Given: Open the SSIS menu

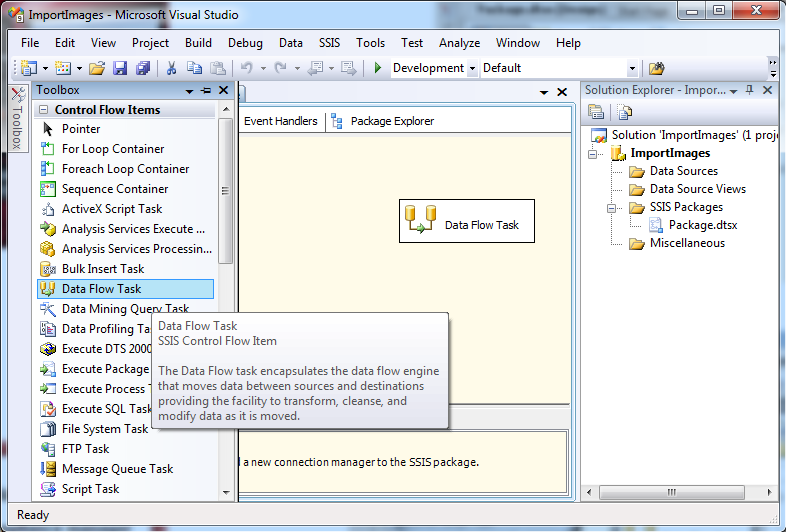Looking at the screenshot, I should point(329,43).
